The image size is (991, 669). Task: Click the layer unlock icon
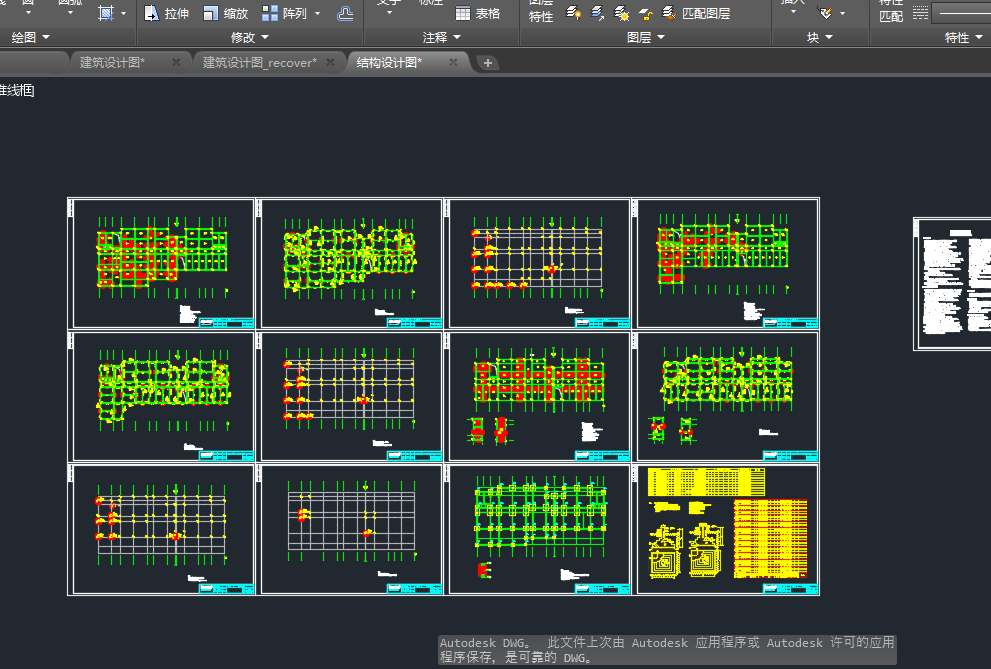click(645, 13)
